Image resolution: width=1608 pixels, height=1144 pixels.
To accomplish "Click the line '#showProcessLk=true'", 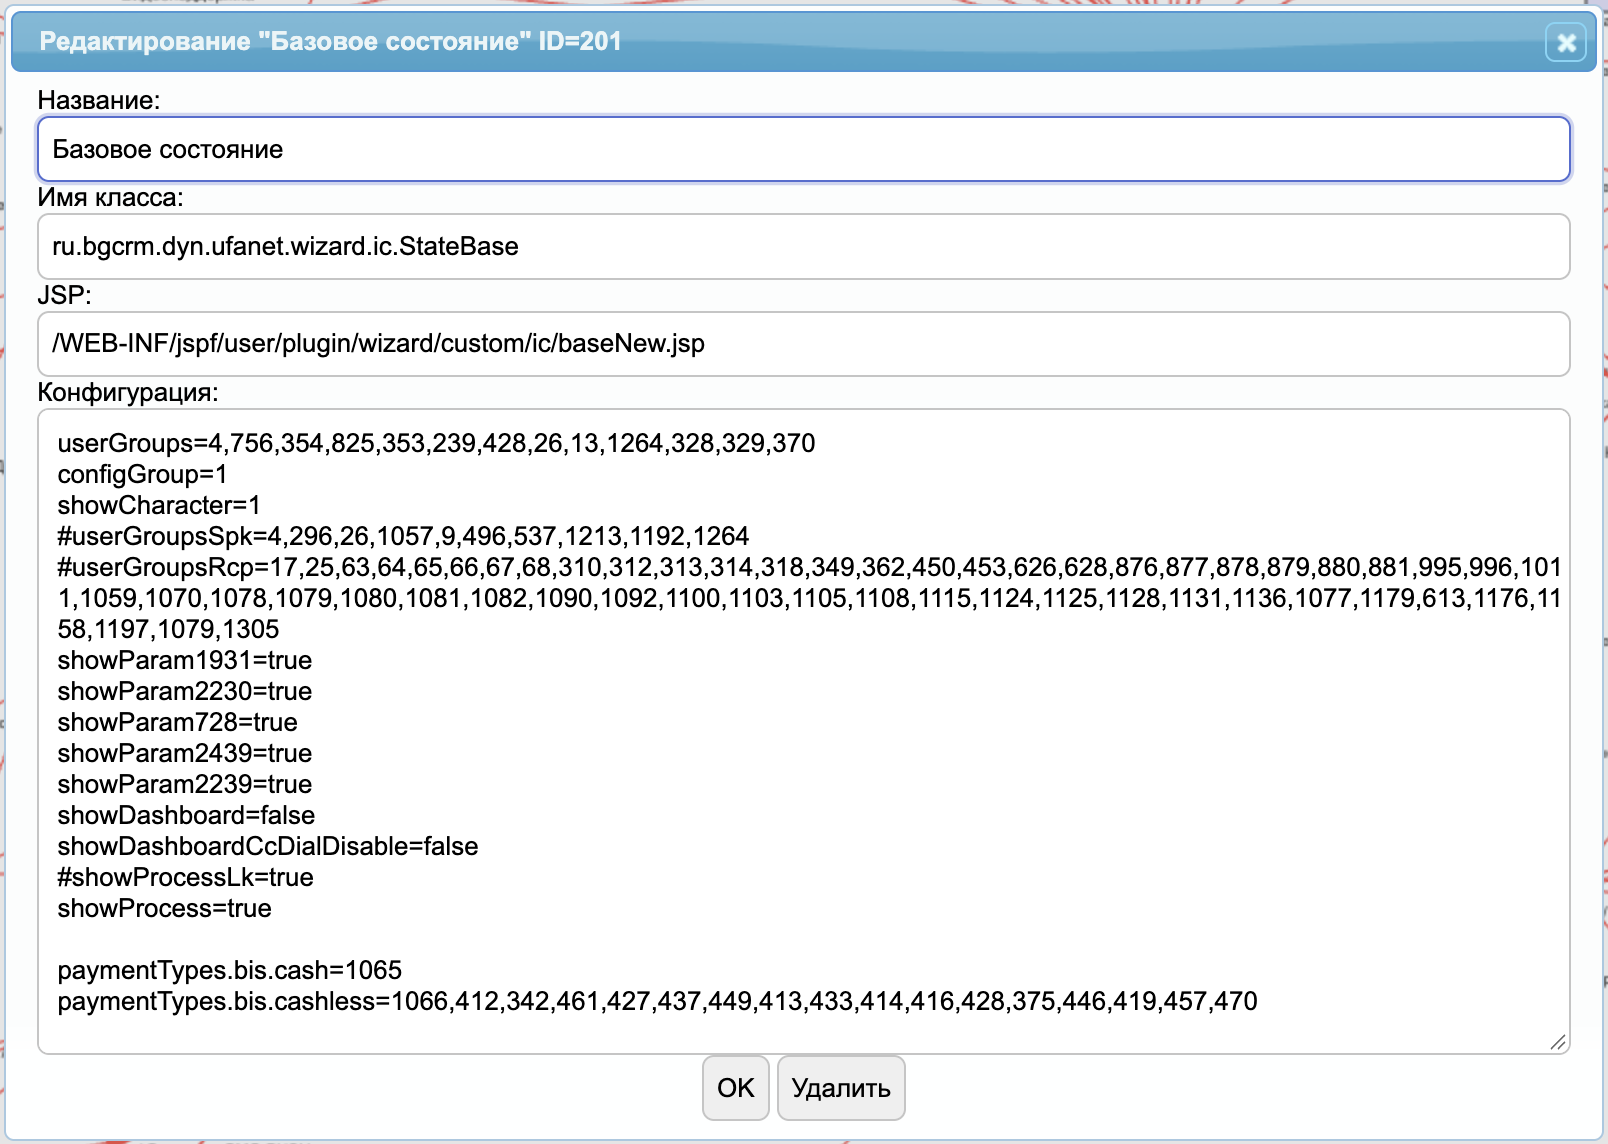I will click(186, 877).
